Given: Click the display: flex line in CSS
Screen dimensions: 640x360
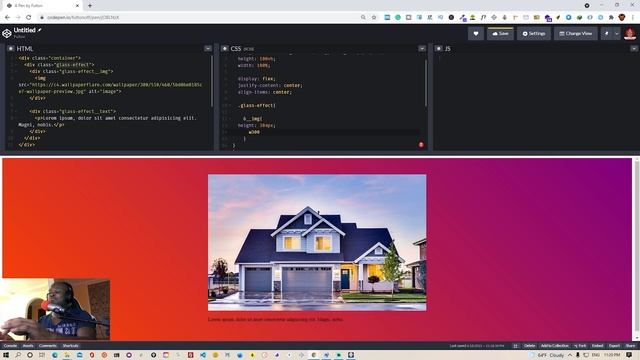Looking at the screenshot, I should [257, 79].
